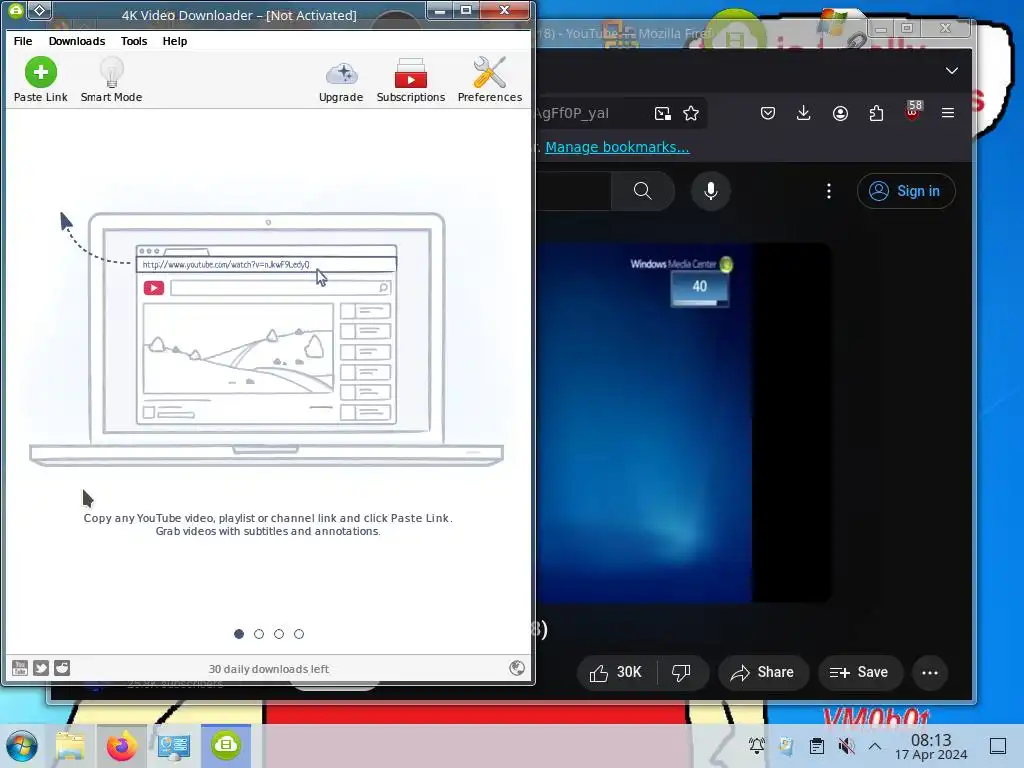Click the muted speaker tray icon

point(846,746)
